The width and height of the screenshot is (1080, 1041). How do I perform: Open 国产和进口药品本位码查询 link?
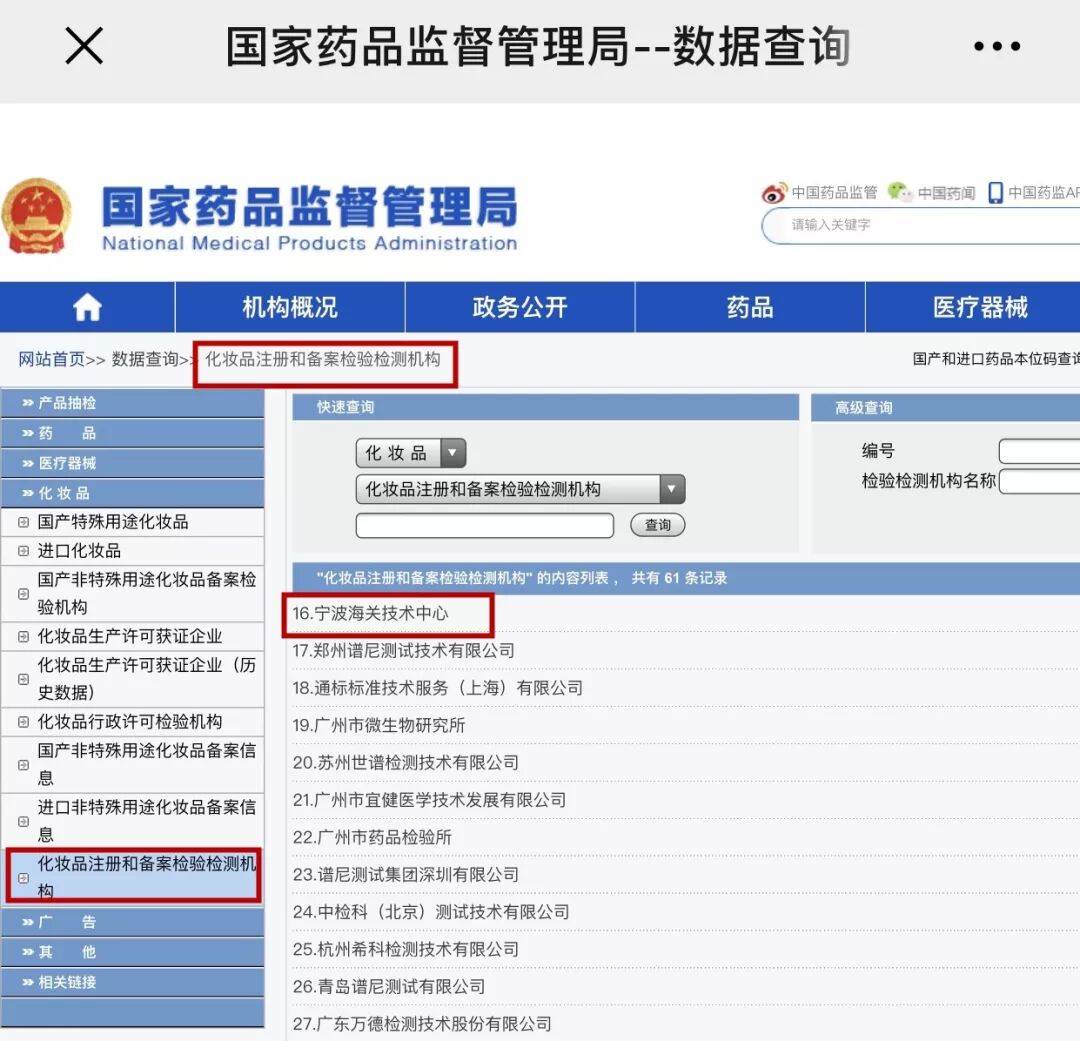pyautogui.click(x=996, y=359)
